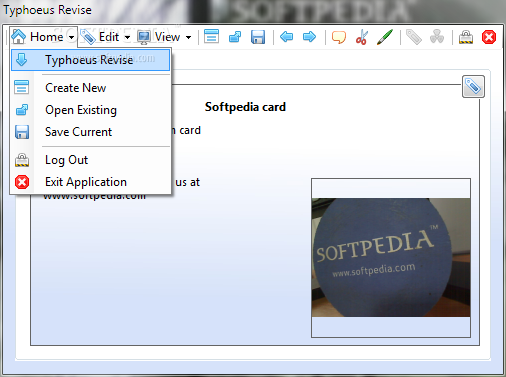Expand the Edit dropdown arrow
The image size is (506, 377).
tap(127, 37)
